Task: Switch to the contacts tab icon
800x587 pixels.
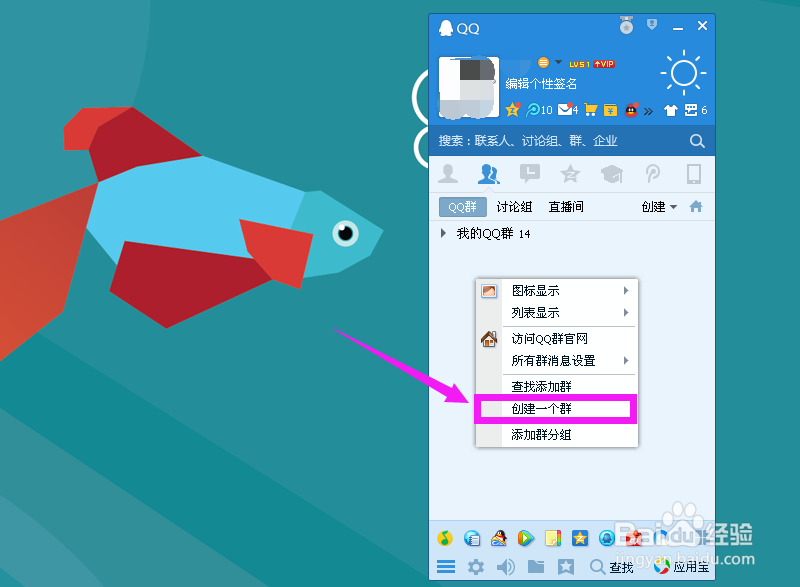Action: (448, 174)
